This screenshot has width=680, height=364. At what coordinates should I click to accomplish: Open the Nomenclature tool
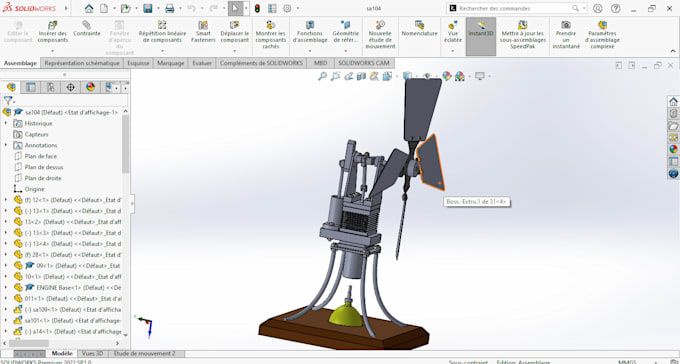(419, 29)
